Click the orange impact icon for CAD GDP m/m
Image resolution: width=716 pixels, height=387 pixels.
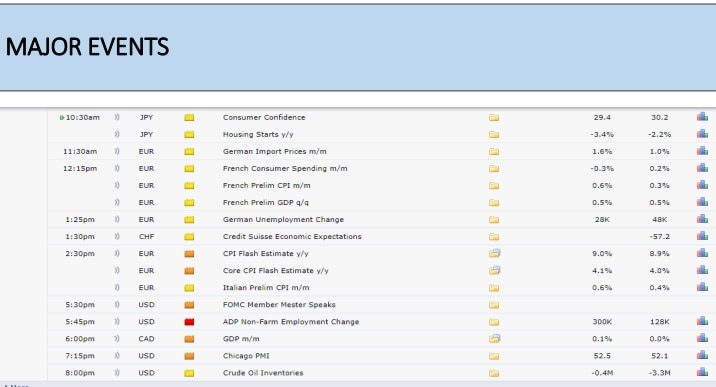[x=189, y=339]
